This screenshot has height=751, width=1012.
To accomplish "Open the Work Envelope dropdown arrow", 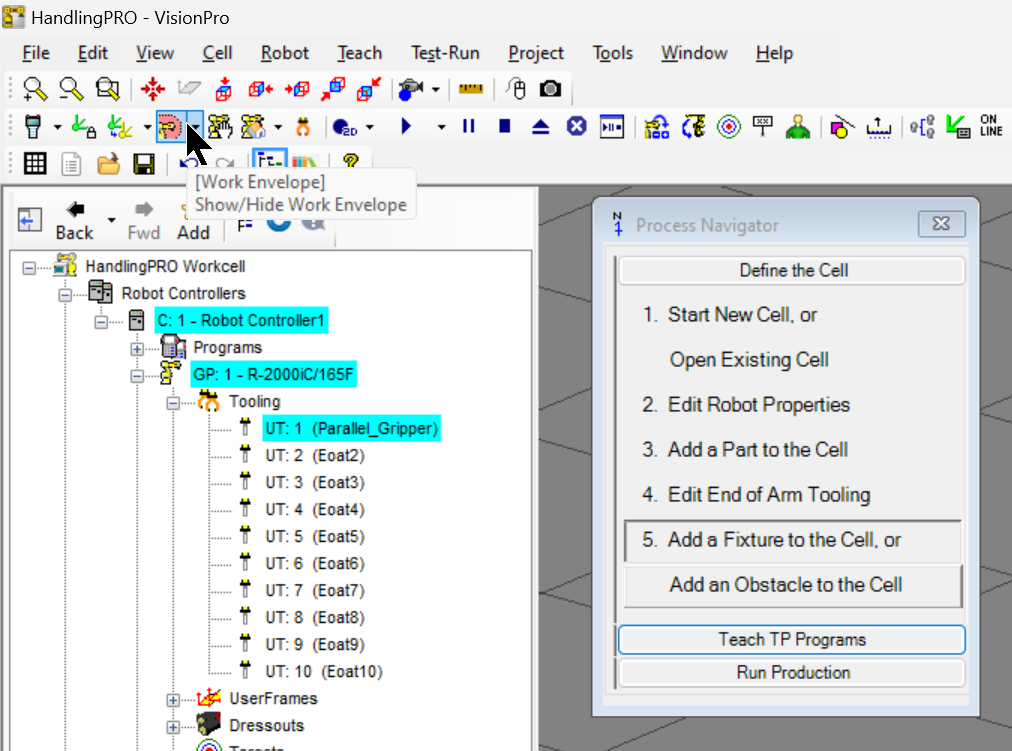I will tap(195, 126).
